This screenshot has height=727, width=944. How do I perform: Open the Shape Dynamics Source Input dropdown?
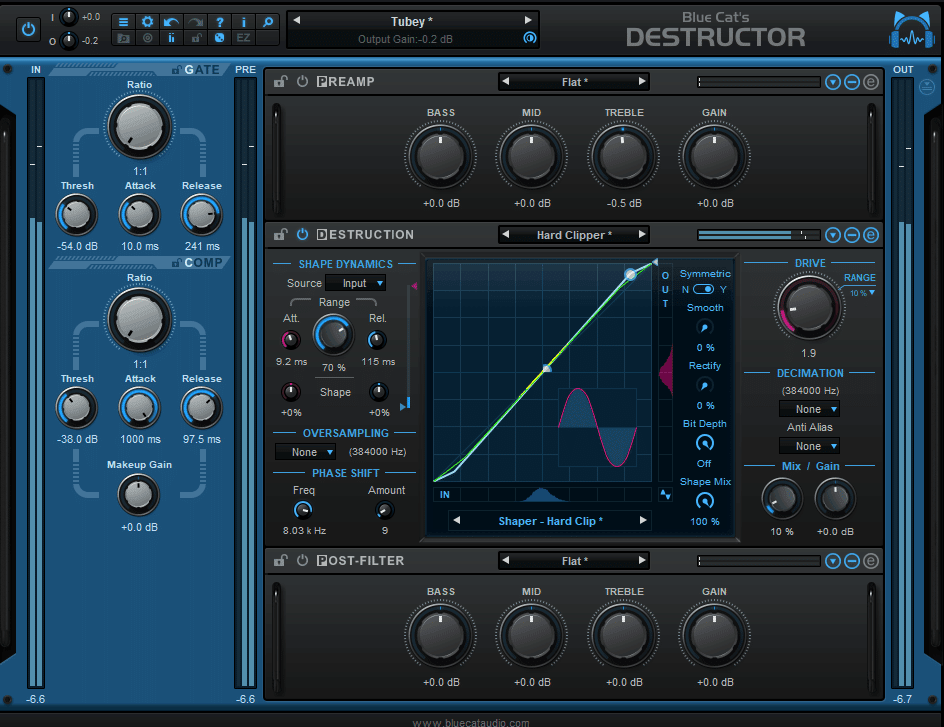point(355,283)
